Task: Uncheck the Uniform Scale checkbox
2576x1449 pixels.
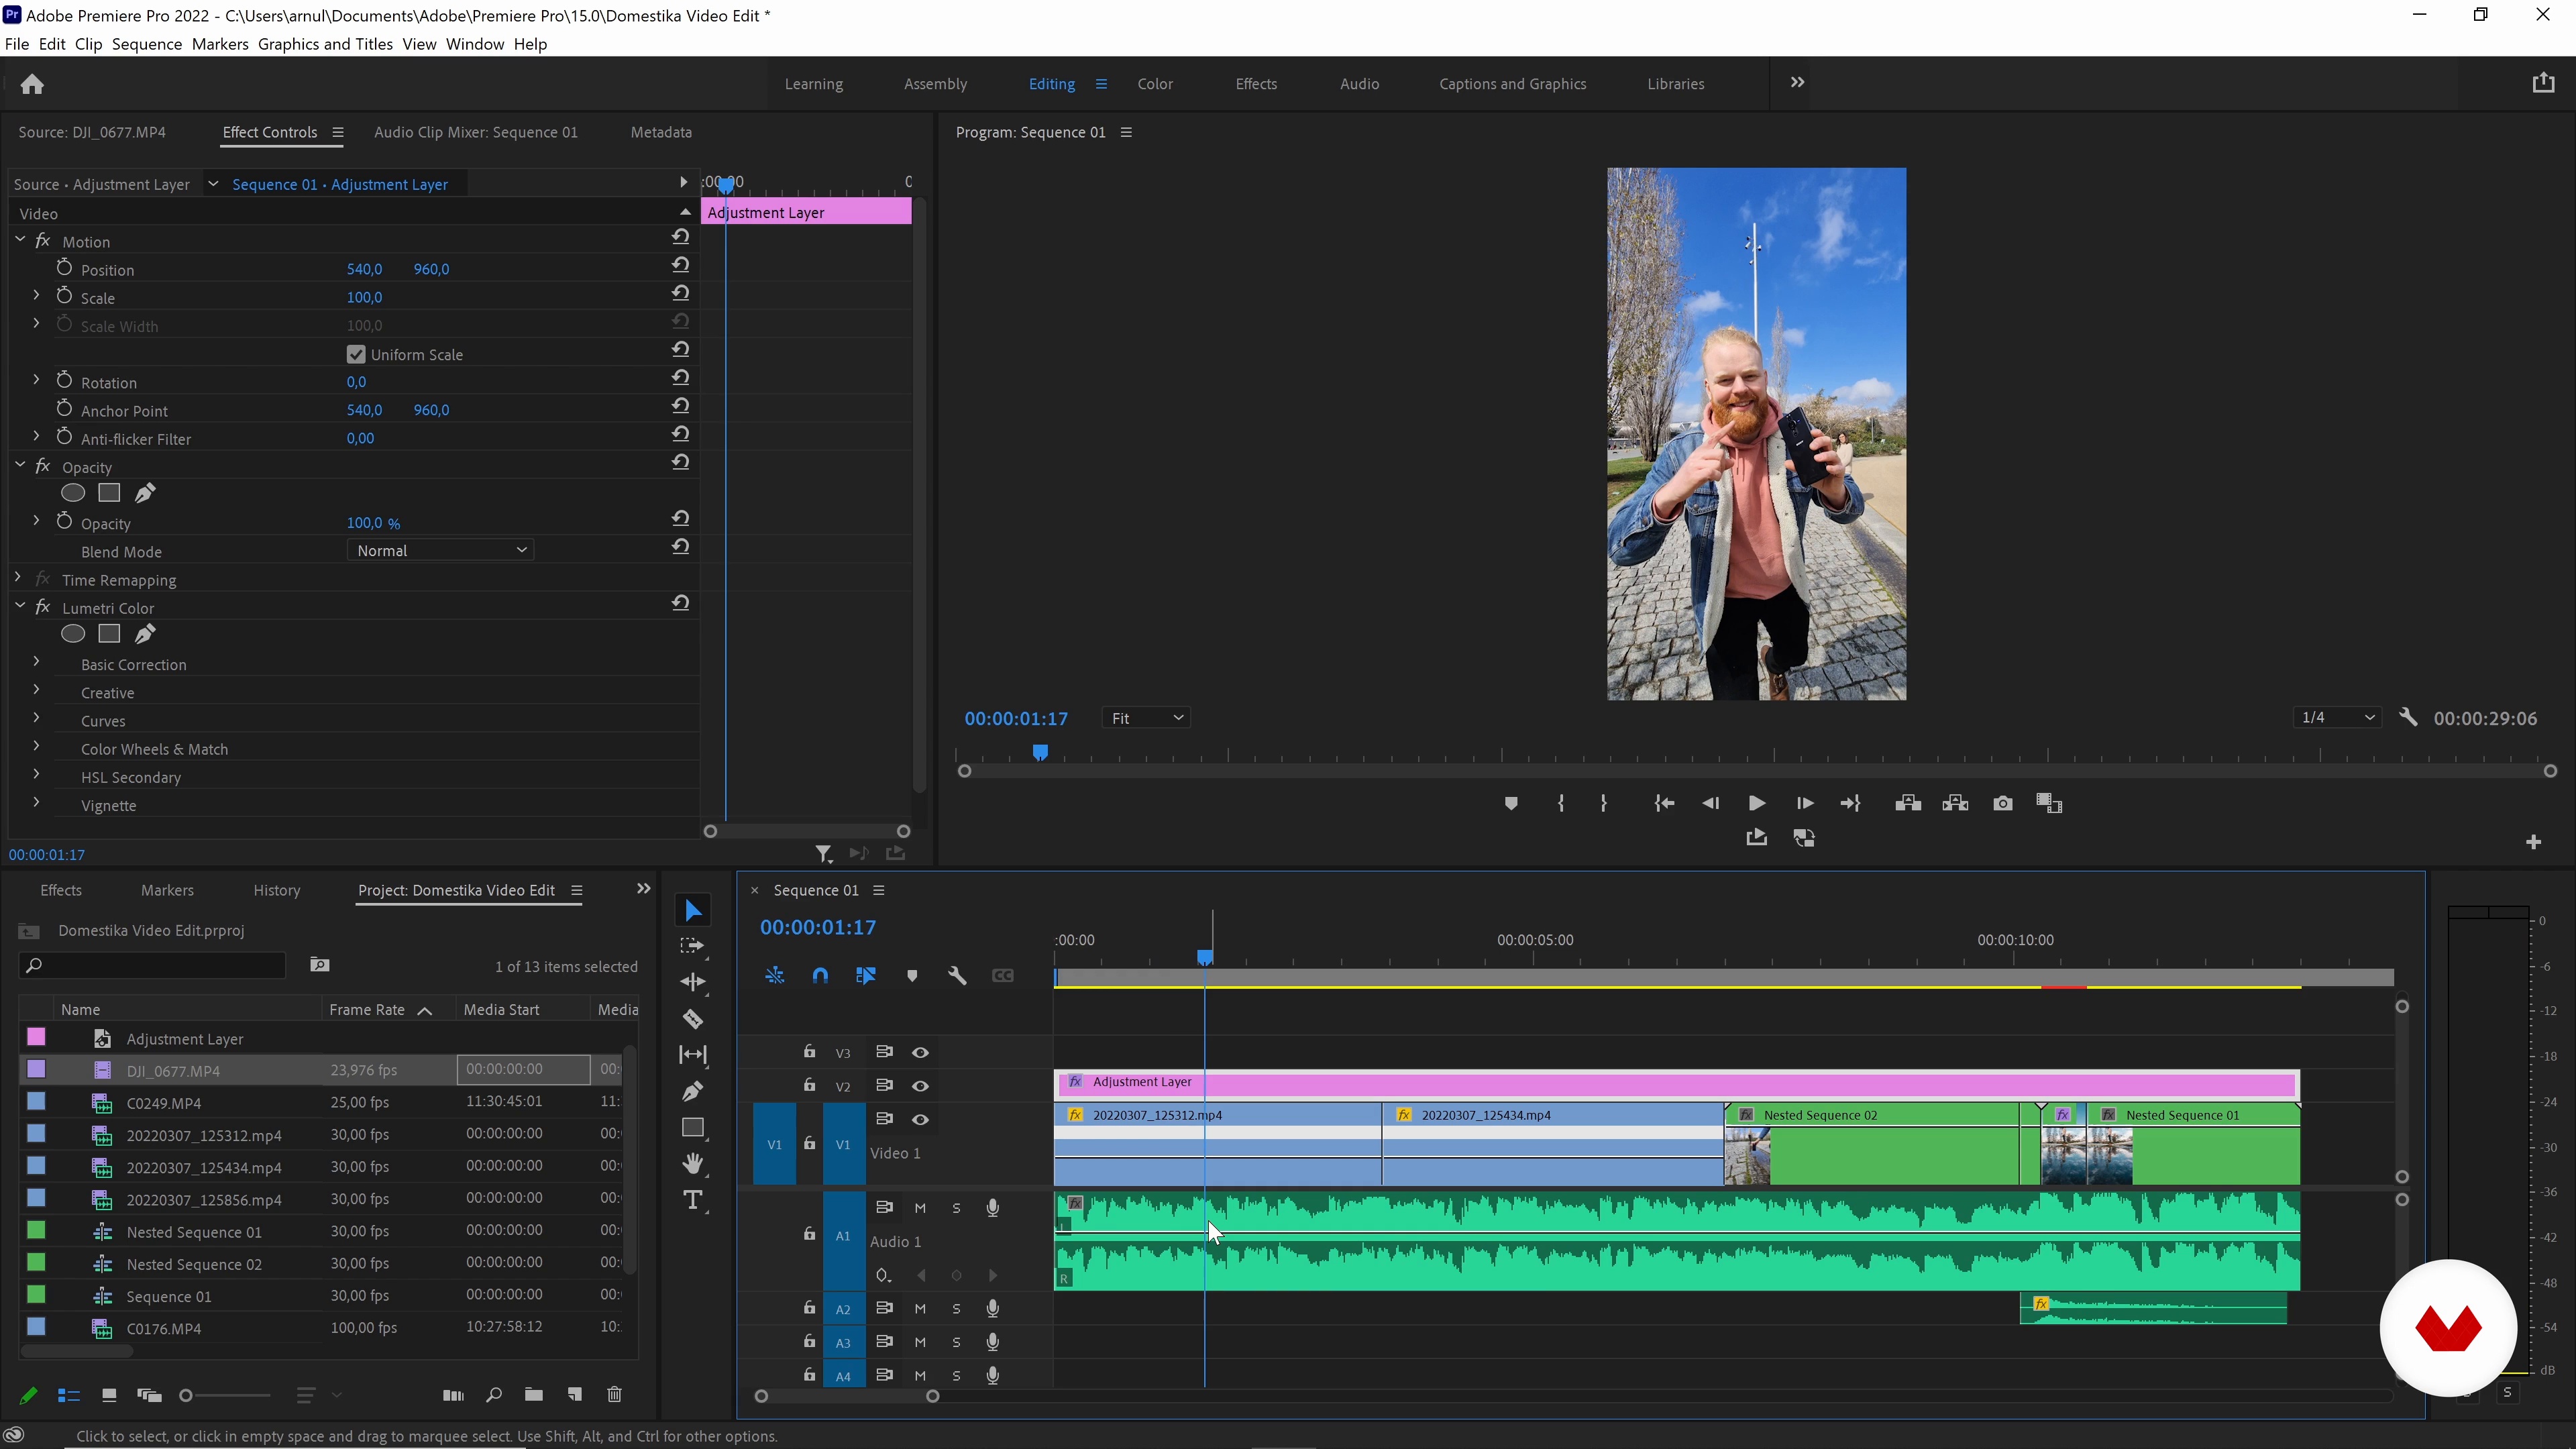Action: pos(356,354)
